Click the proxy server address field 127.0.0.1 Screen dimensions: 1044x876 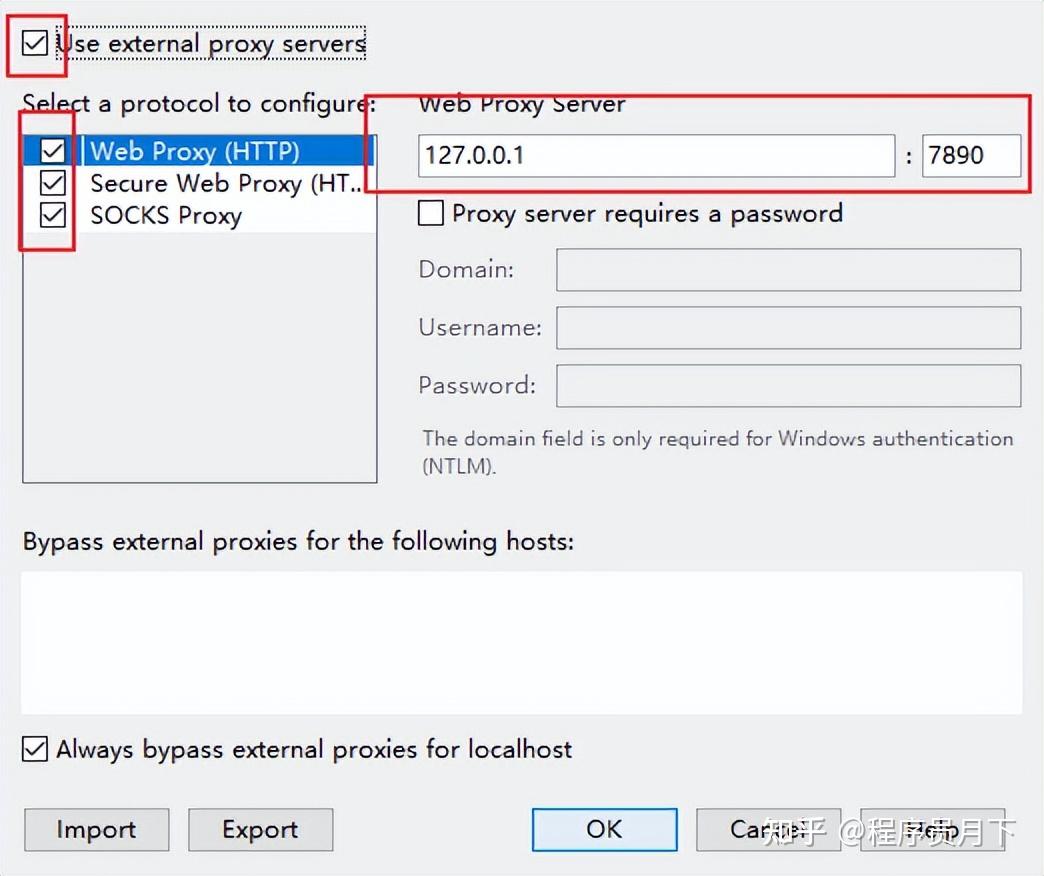click(656, 155)
